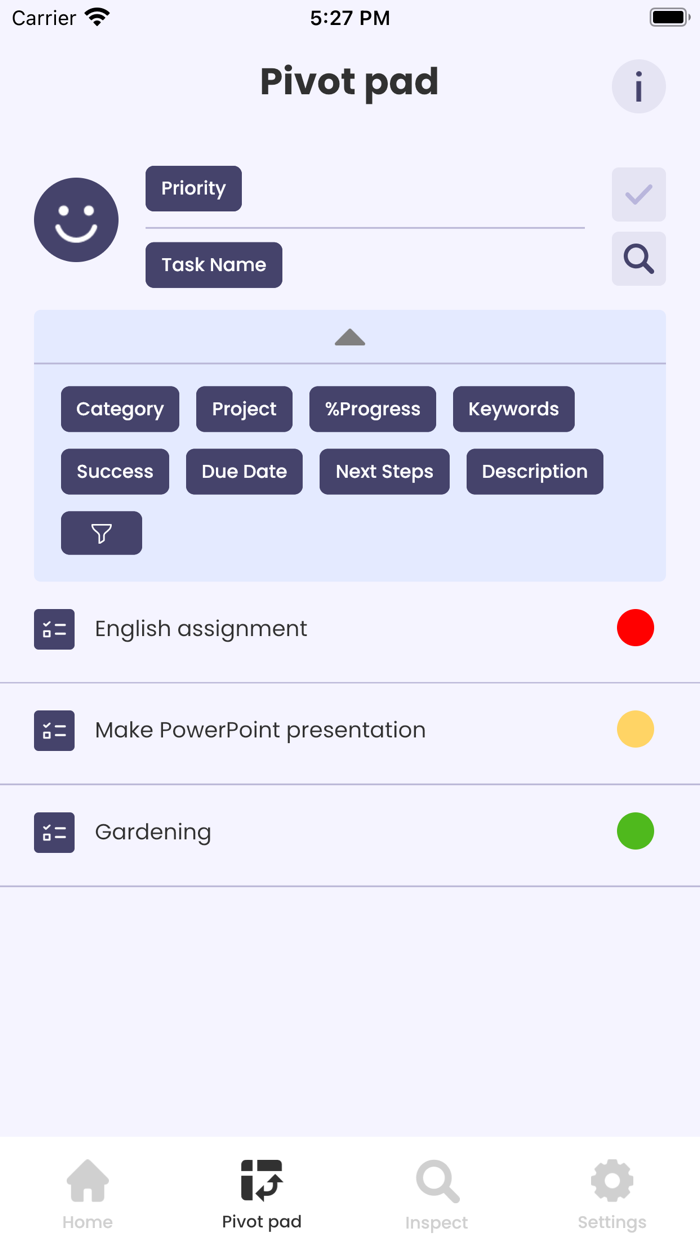This screenshot has width=700, height=1244.
Task: Choose the %Progress chip
Action: click(373, 409)
